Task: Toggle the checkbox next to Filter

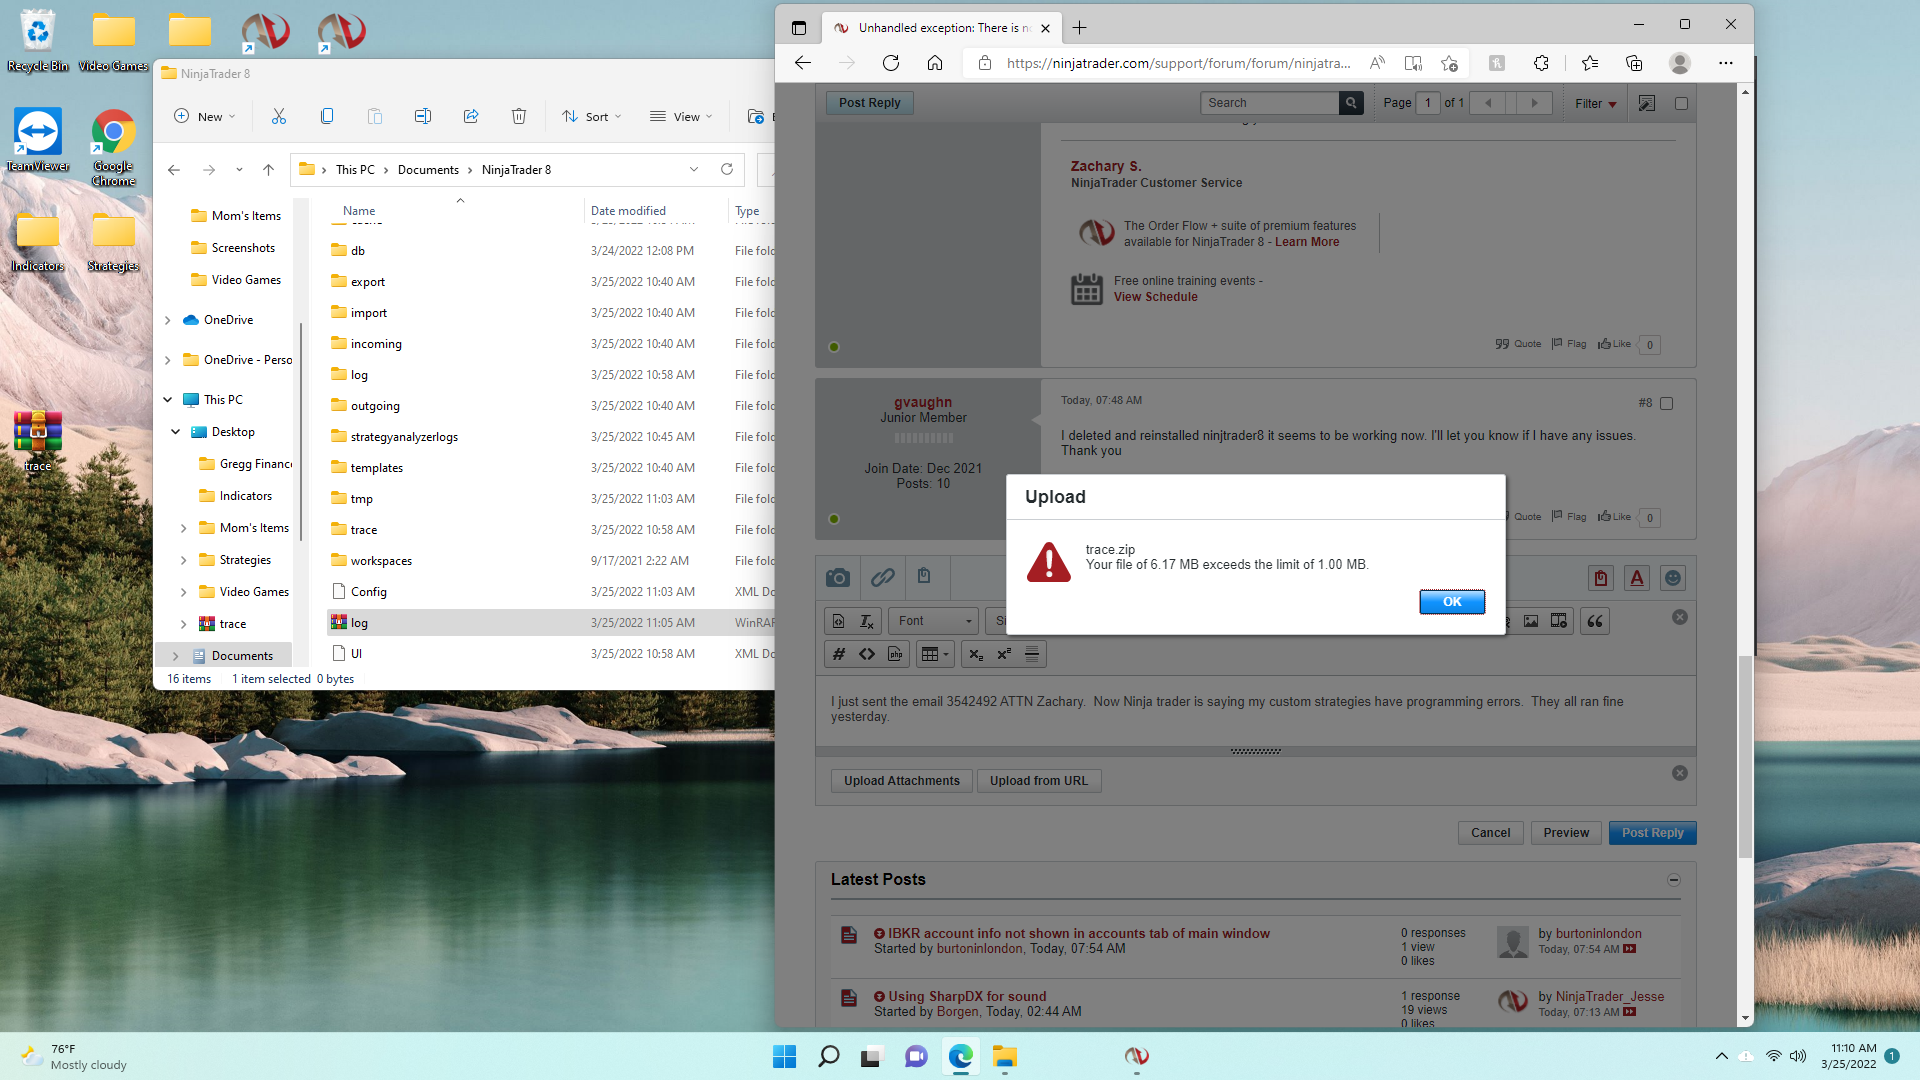Action: coord(1681,103)
